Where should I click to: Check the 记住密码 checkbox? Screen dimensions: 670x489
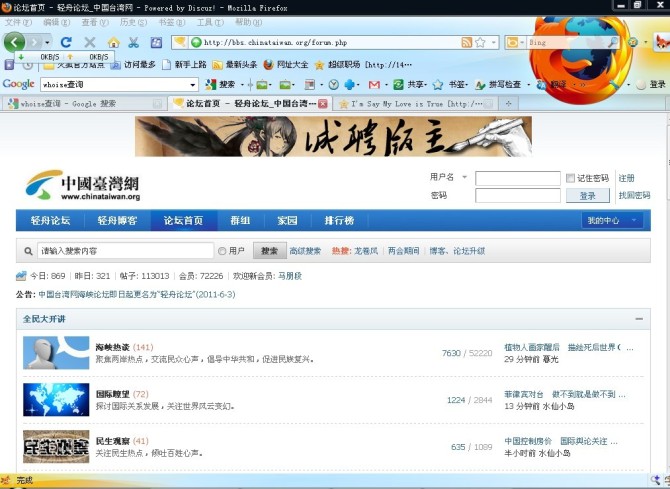pos(570,178)
